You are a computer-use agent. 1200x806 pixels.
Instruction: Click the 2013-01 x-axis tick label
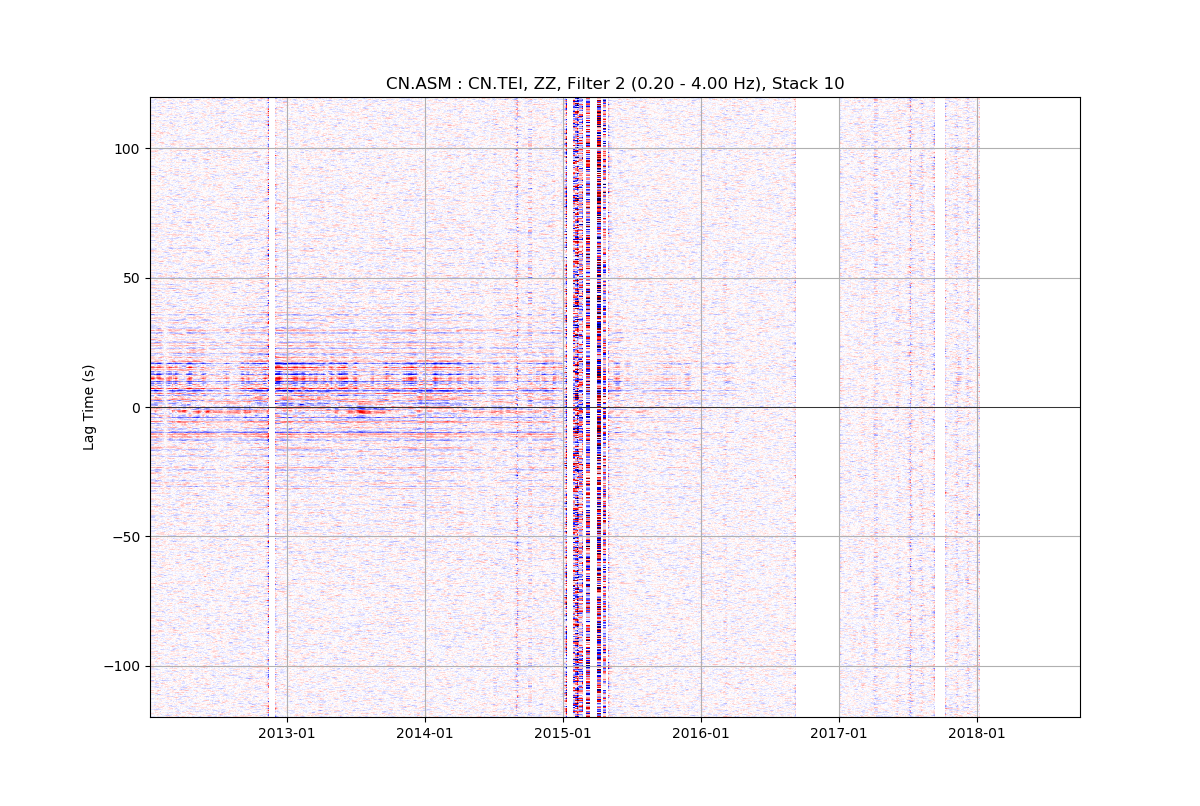(x=287, y=733)
